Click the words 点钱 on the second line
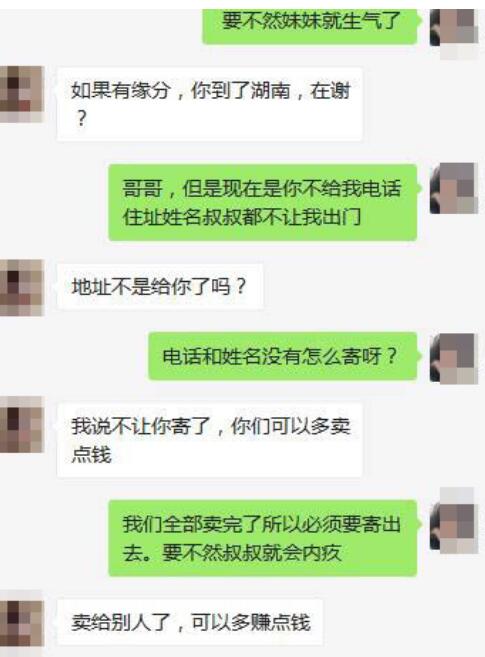The image size is (485, 657). [x=91, y=455]
